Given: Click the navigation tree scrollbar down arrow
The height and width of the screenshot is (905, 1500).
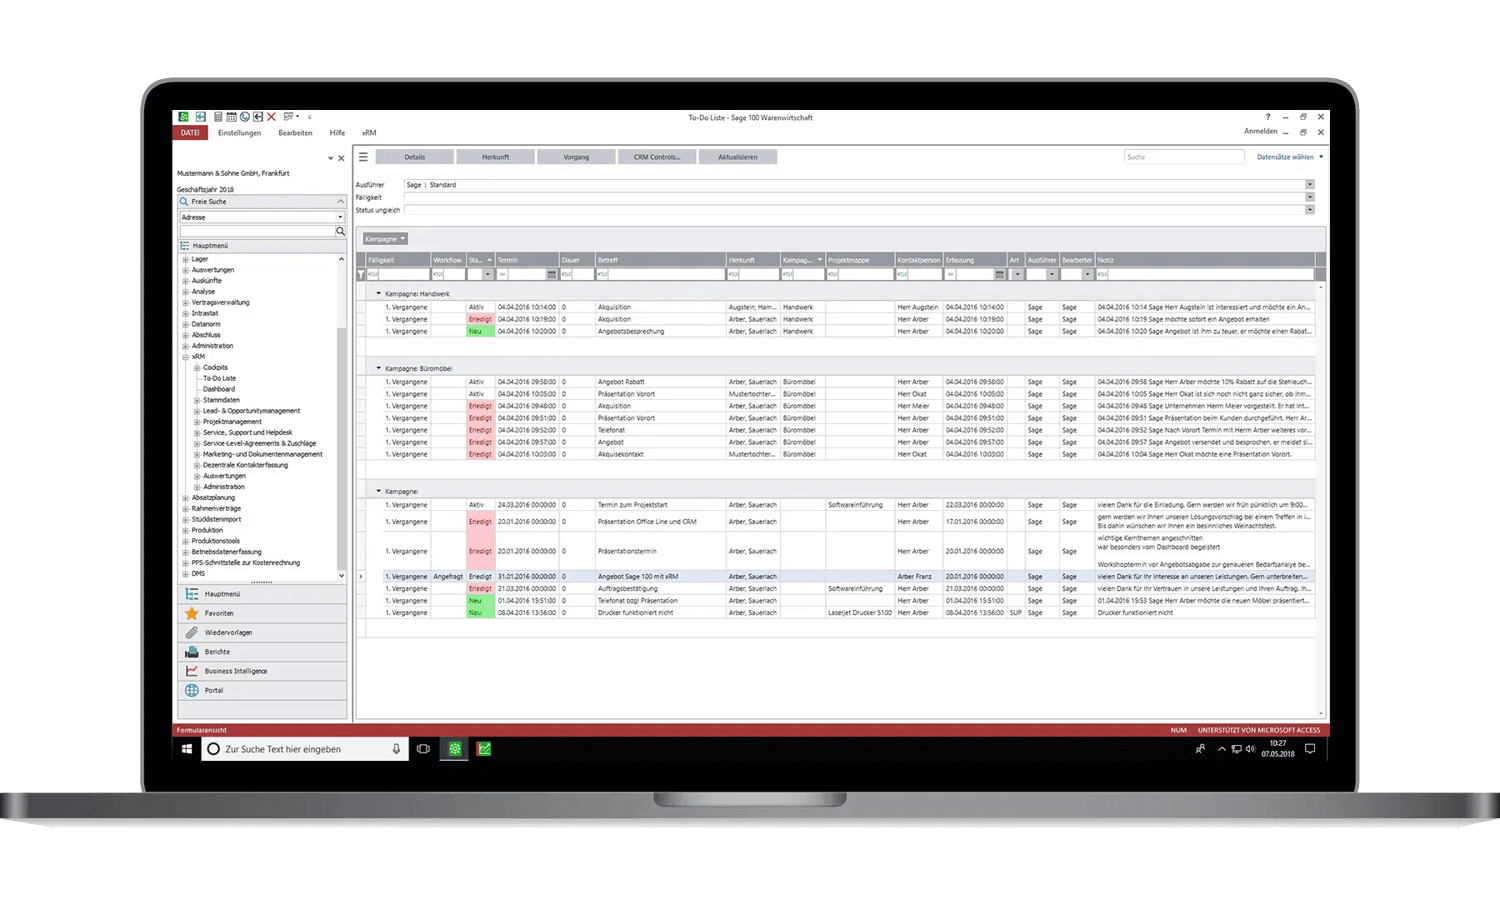Looking at the screenshot, I should (341, 575).
